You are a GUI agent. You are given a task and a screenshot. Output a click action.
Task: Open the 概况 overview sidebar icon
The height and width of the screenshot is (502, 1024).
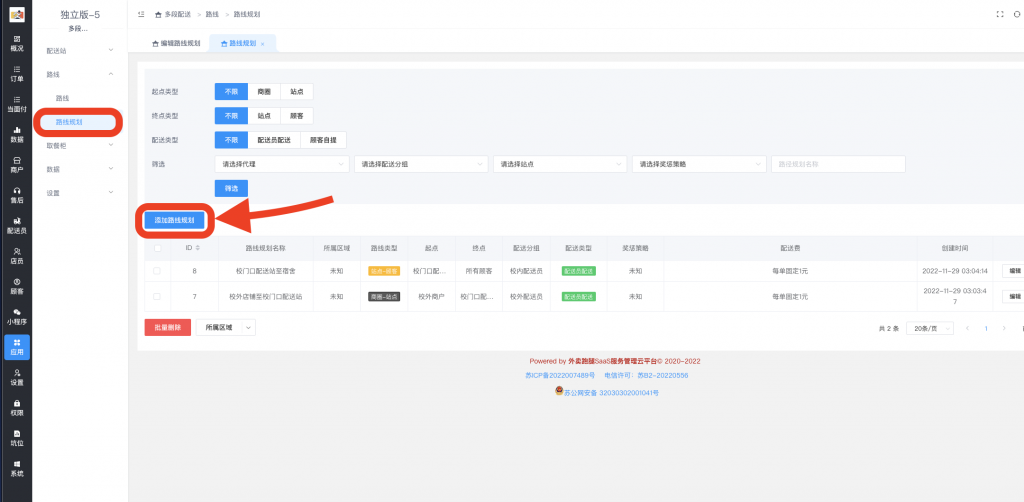(x=17, y=44)
